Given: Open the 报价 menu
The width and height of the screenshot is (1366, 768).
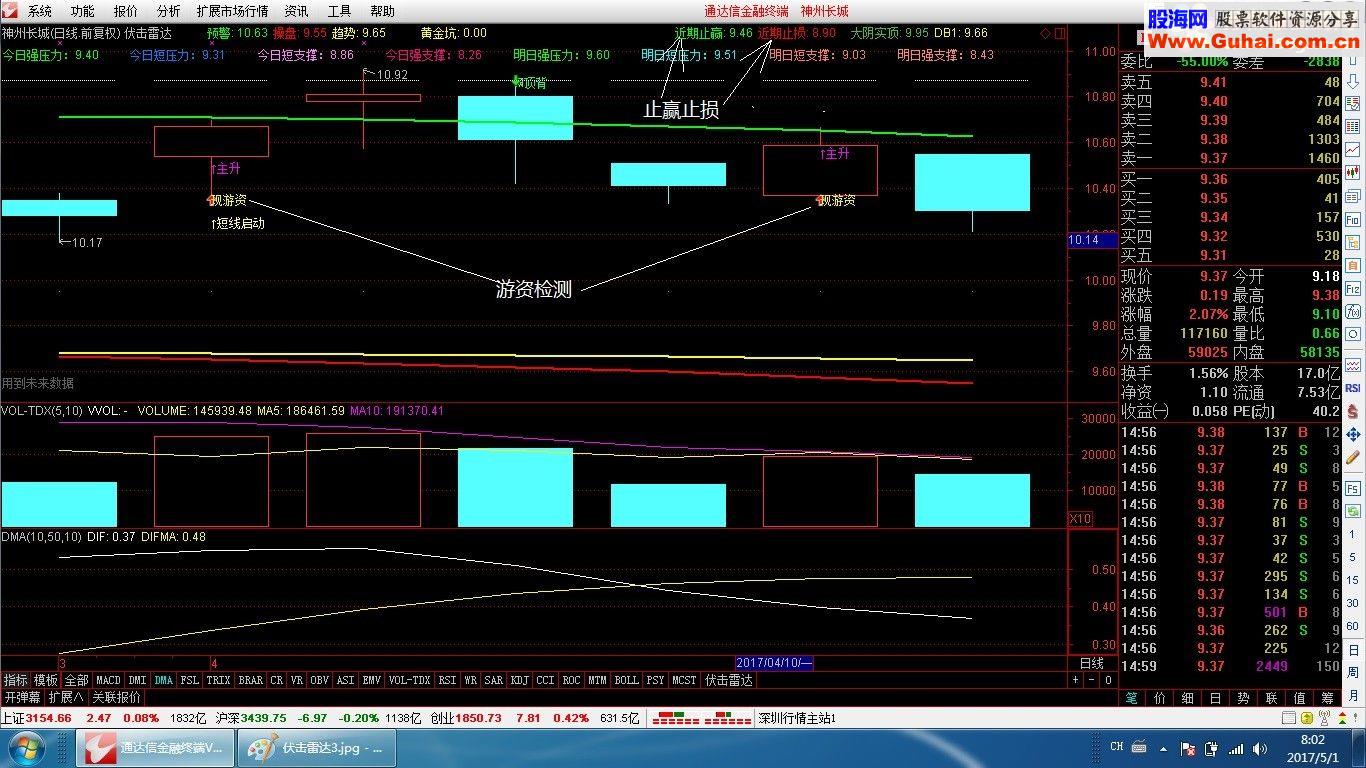Looking at the screenshot, I should coord(126,11).
